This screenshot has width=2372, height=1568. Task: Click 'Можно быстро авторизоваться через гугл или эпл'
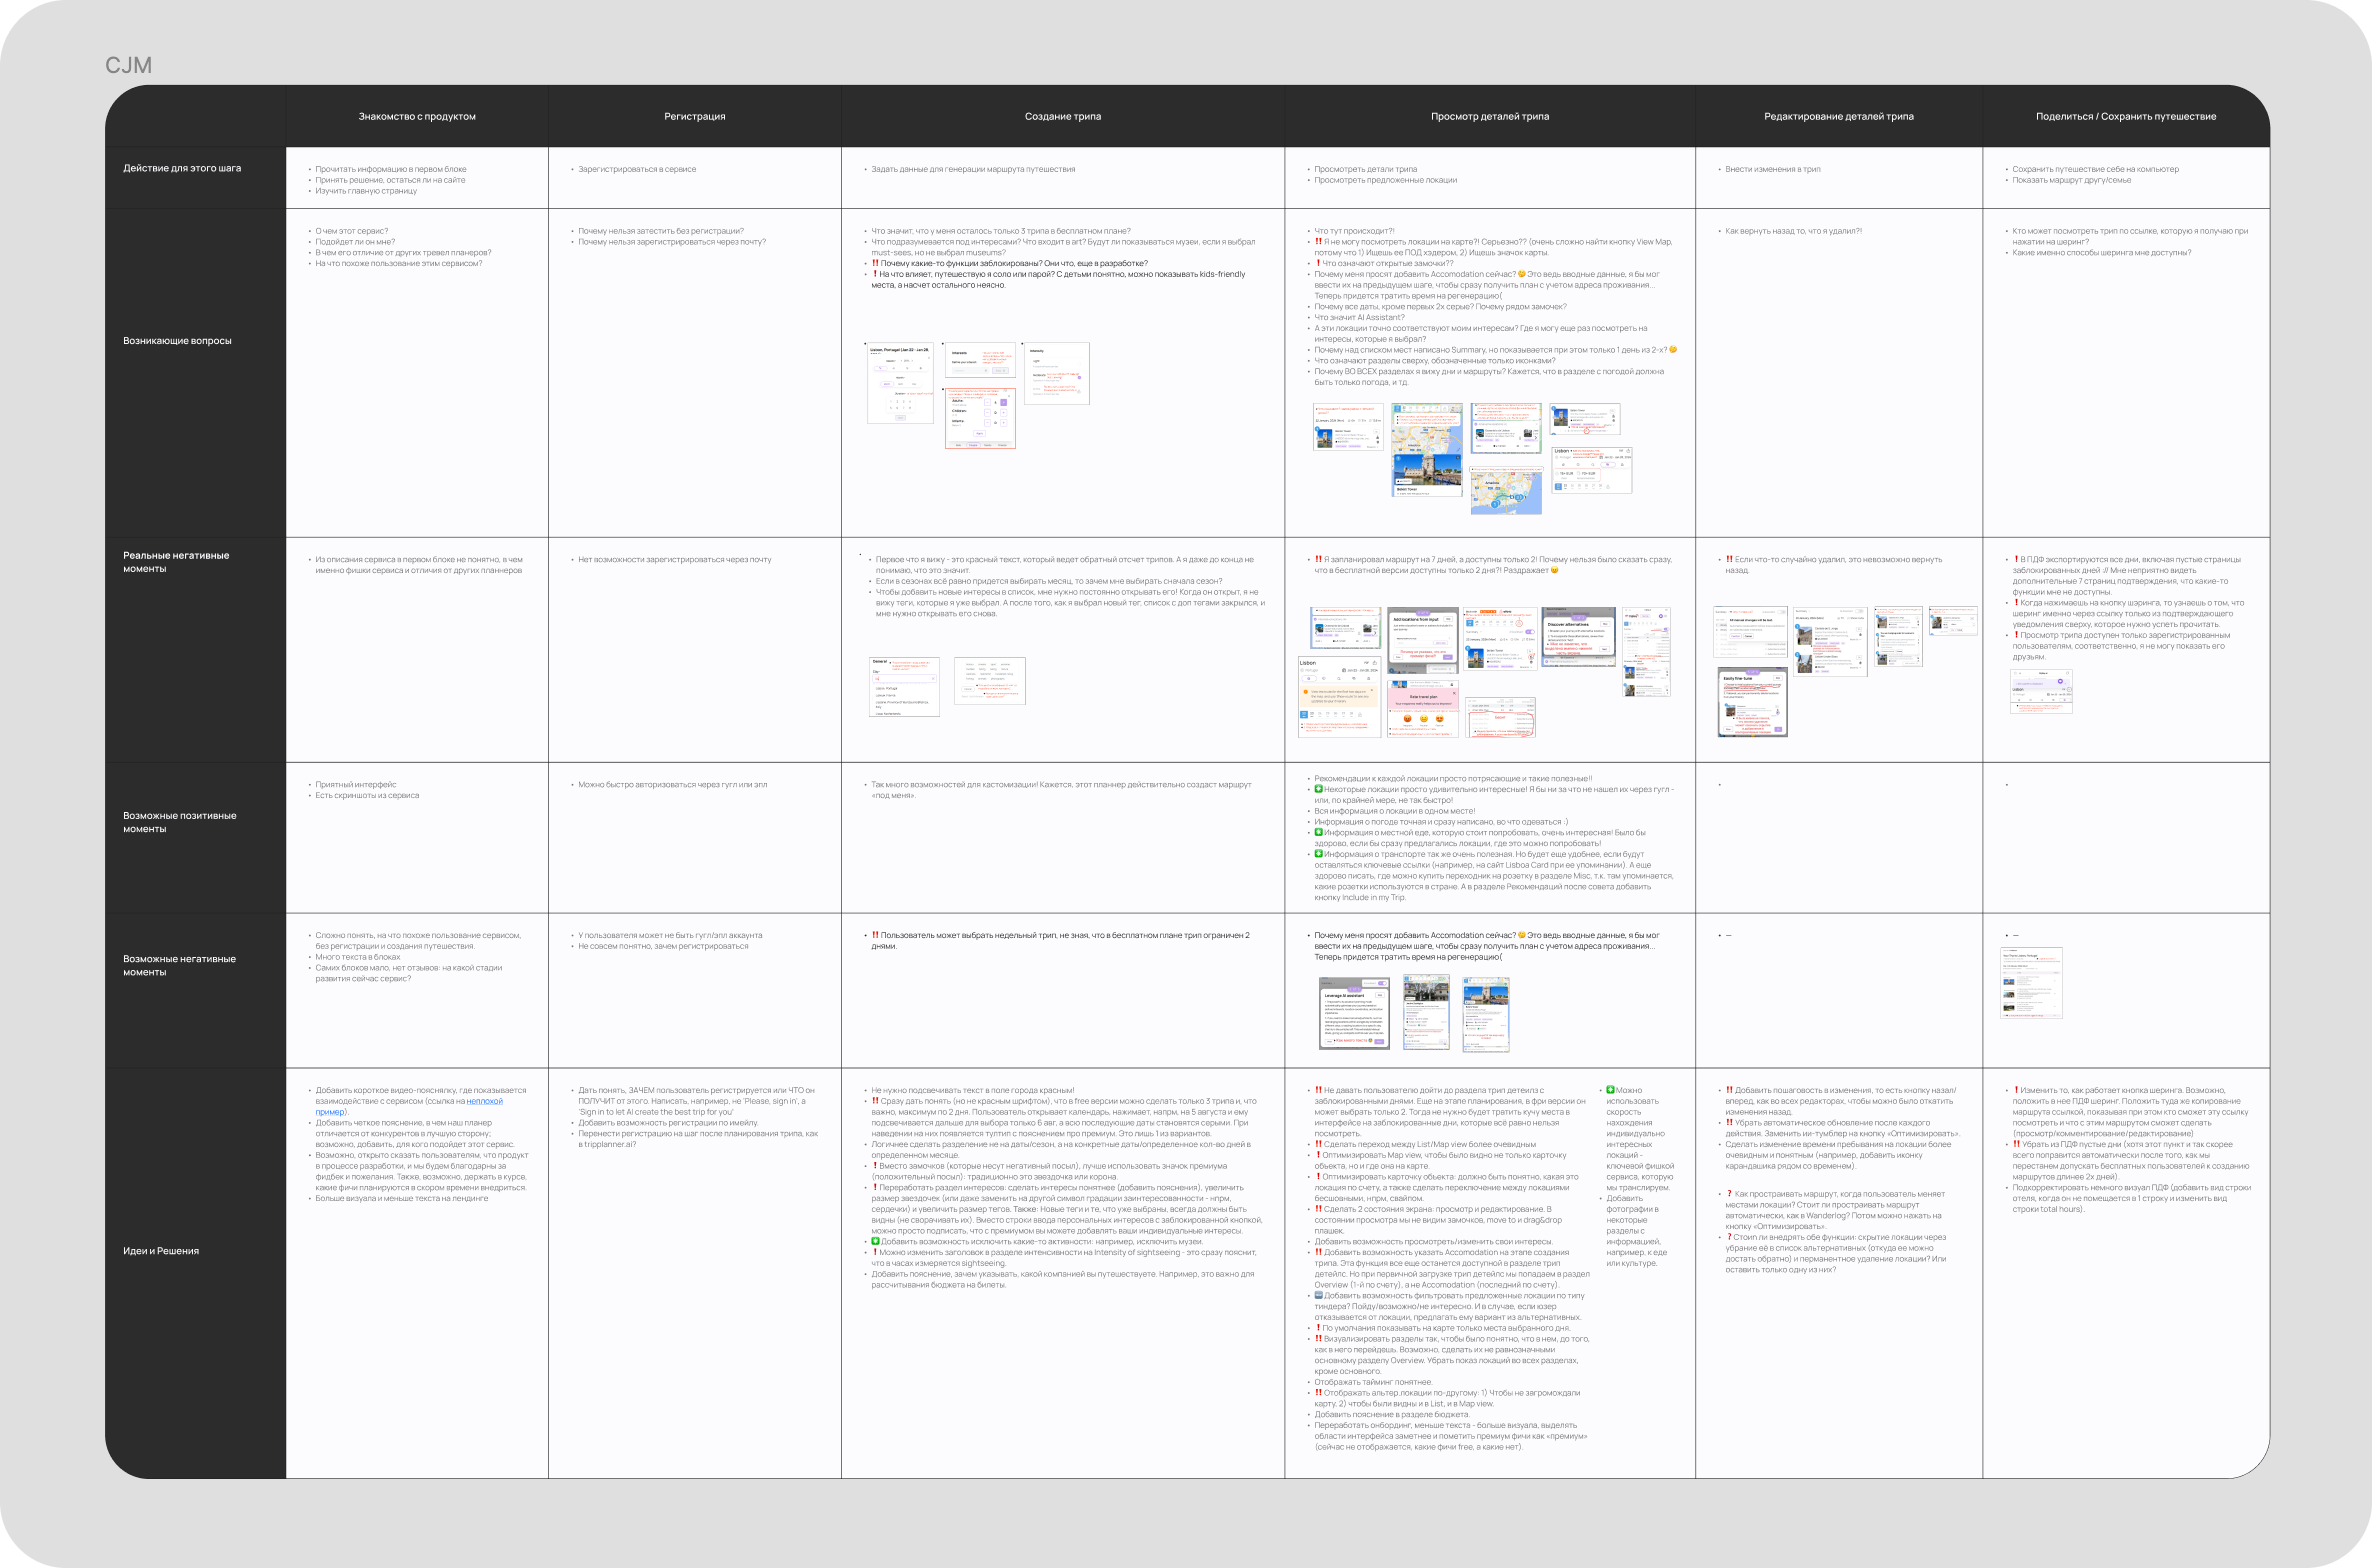(673, 785)
